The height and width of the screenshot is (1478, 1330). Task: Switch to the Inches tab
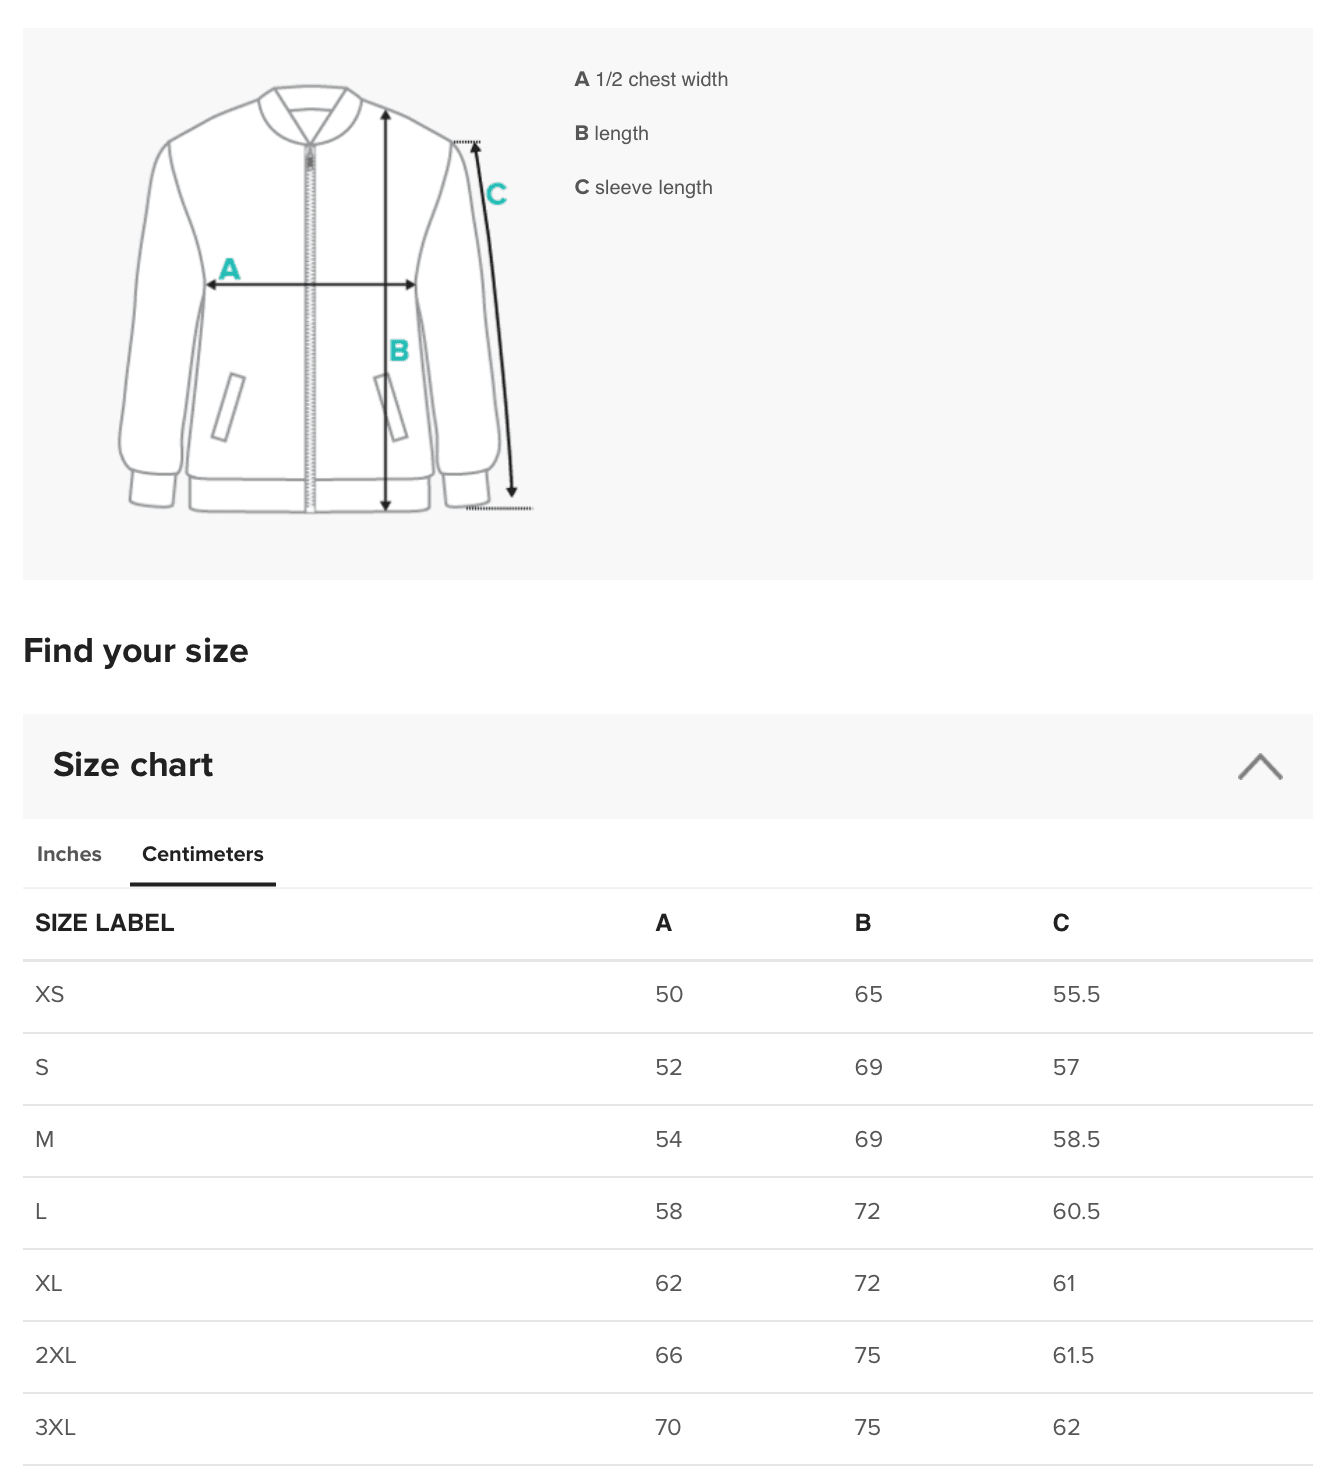[69, 854]
